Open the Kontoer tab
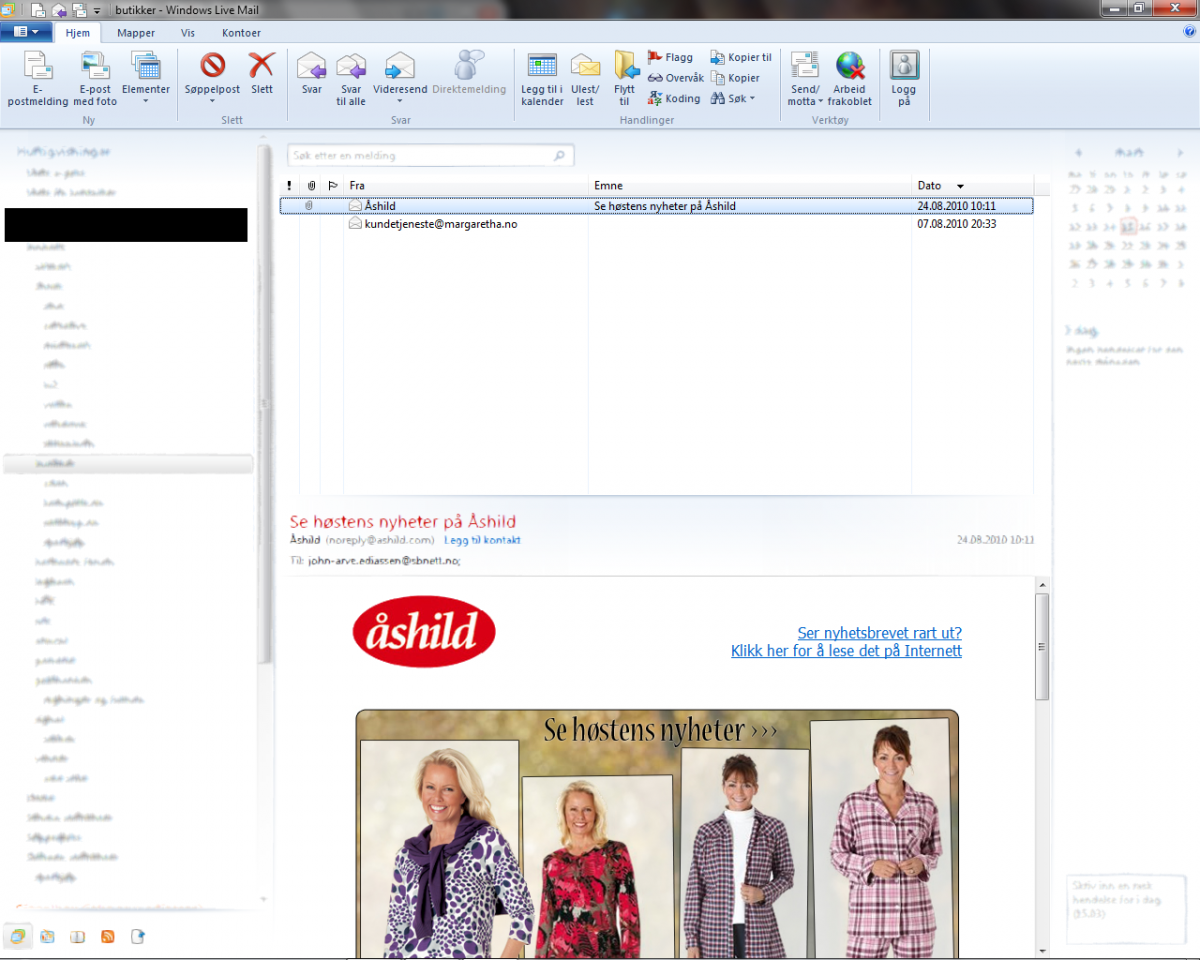The image size is (1200, 960). pos(242,33)
